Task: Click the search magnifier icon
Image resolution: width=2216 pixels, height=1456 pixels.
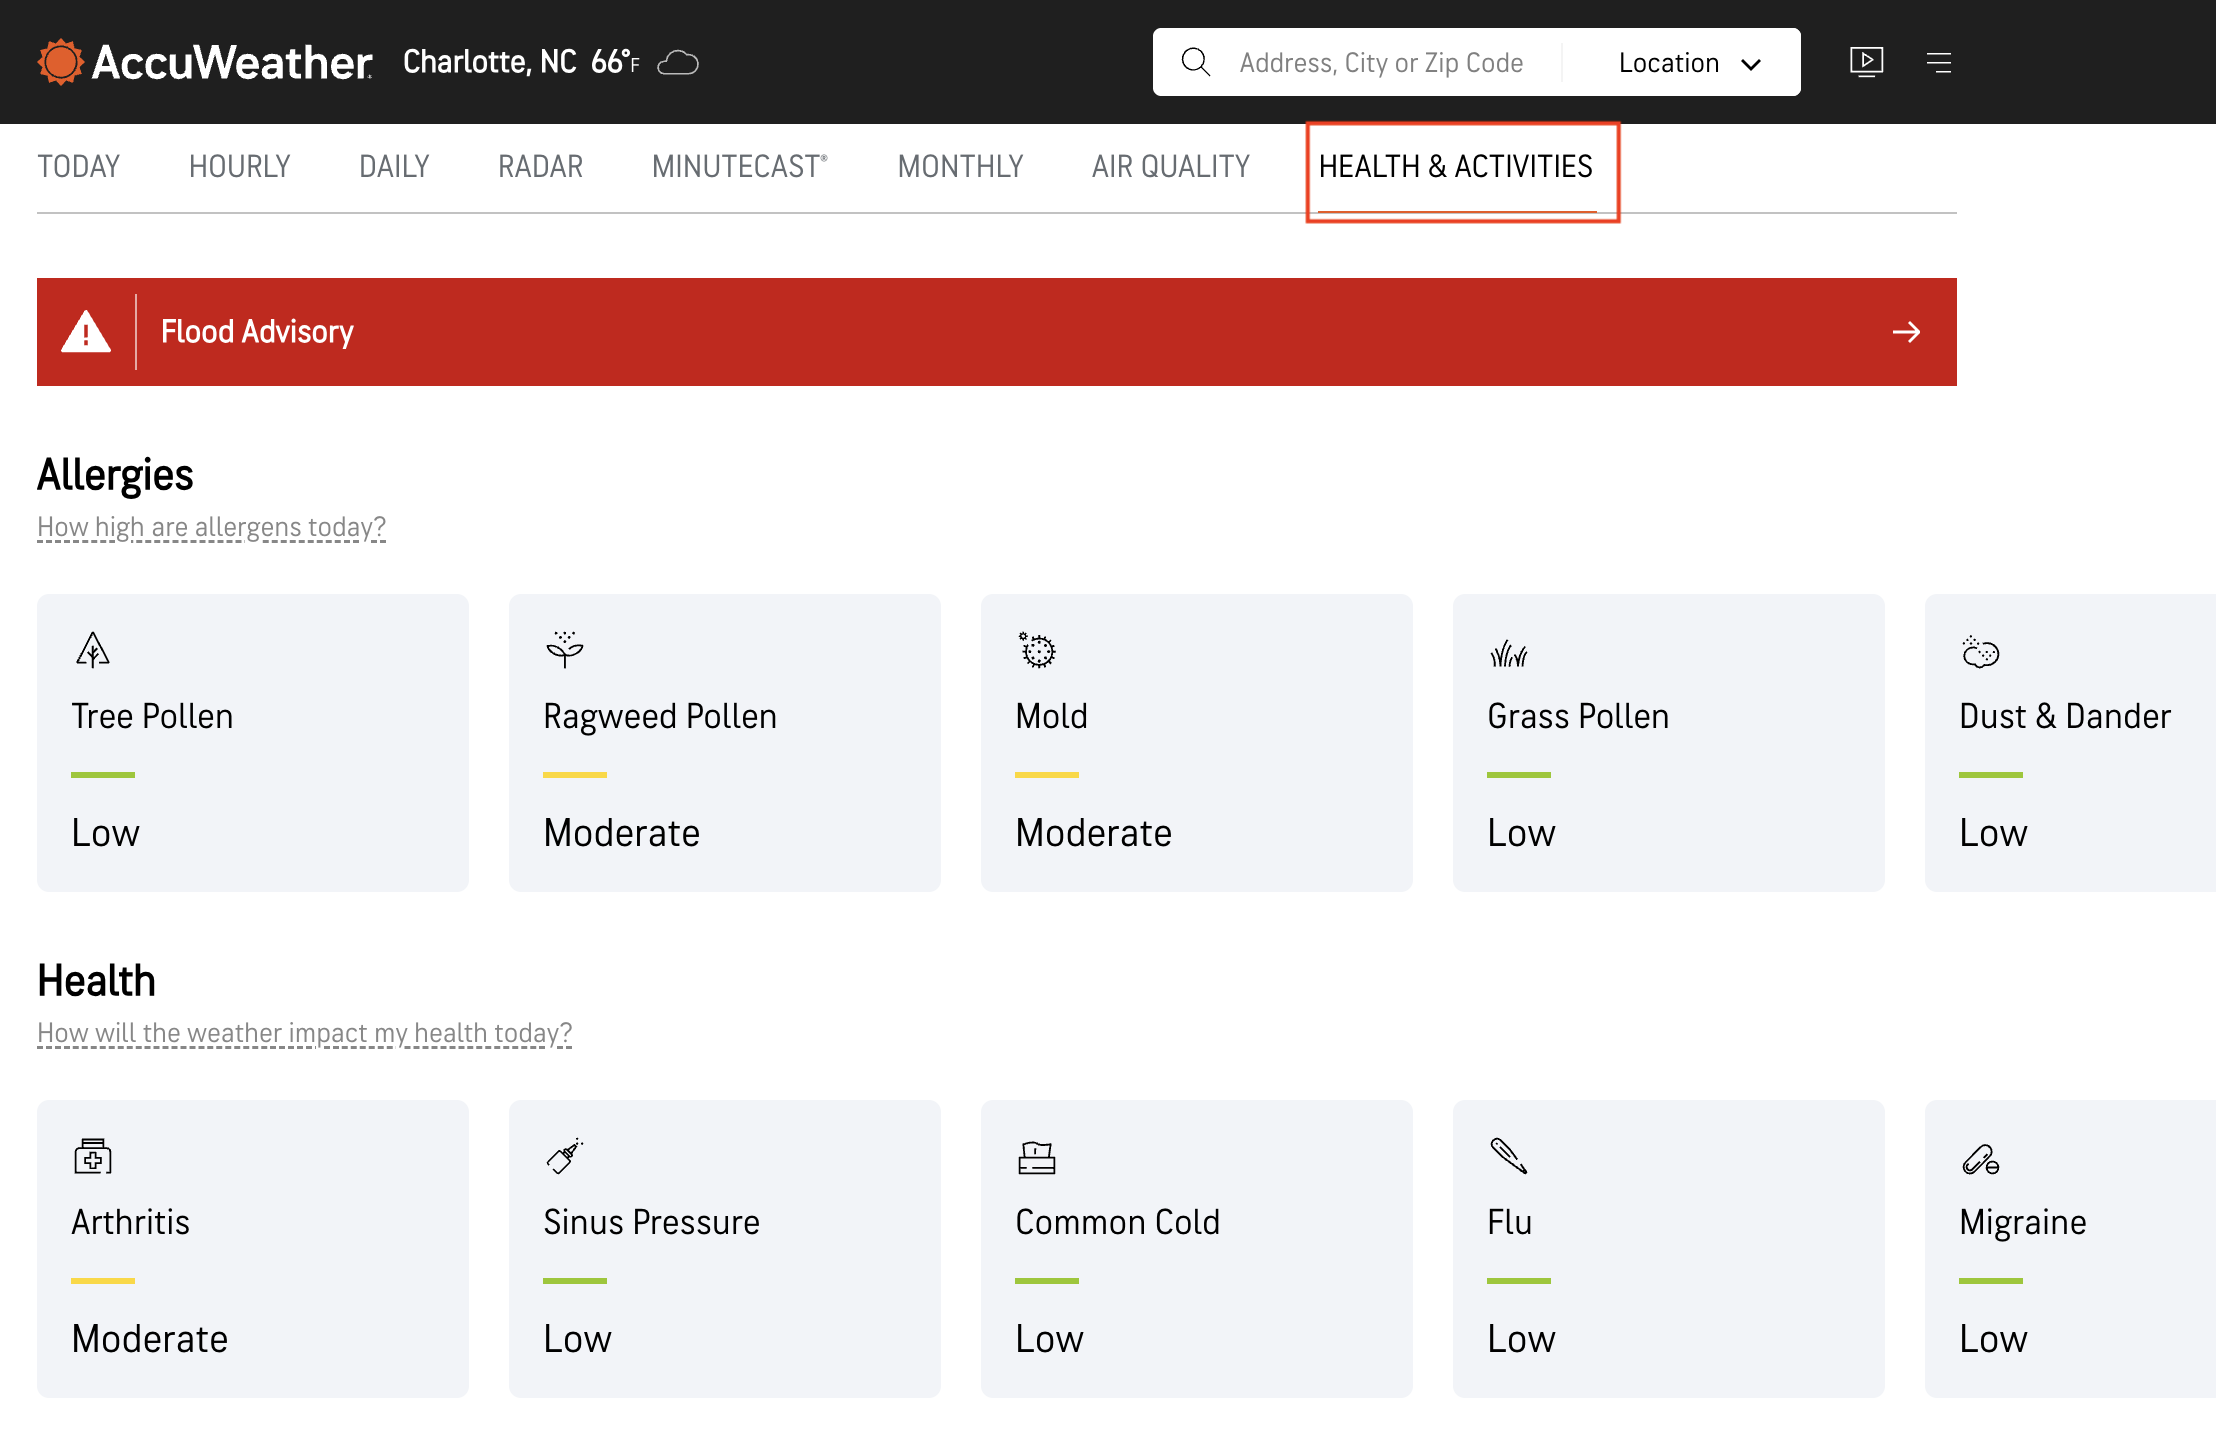Action: (x=1195, y=62)
